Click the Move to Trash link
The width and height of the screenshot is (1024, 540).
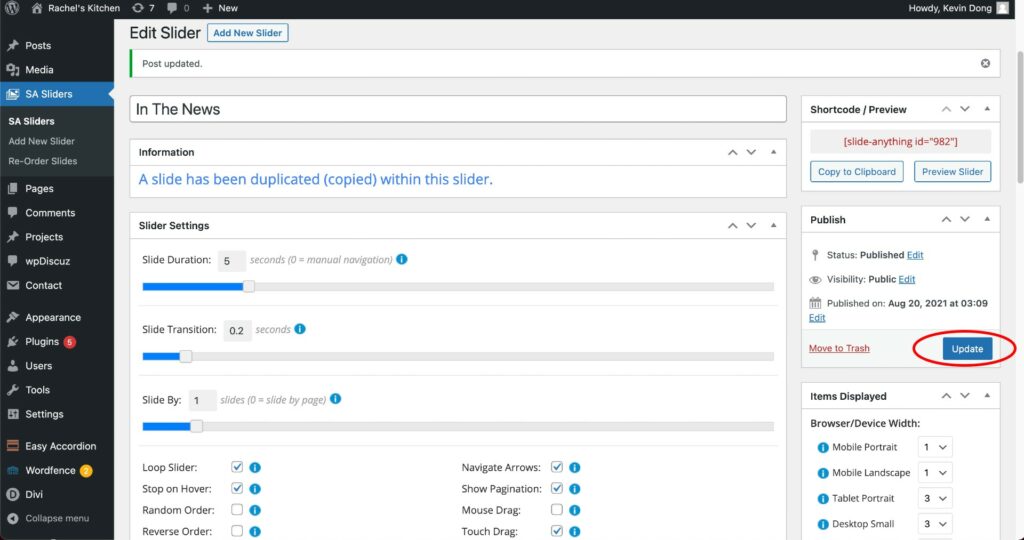pos(839,348)
